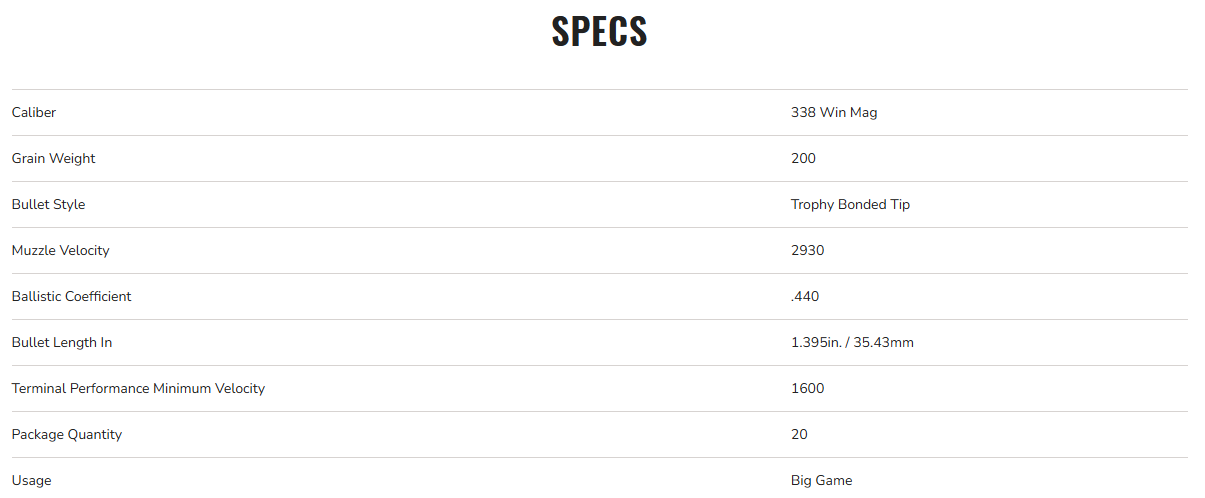Click the Muzzle Velocity label

(60, 251)
